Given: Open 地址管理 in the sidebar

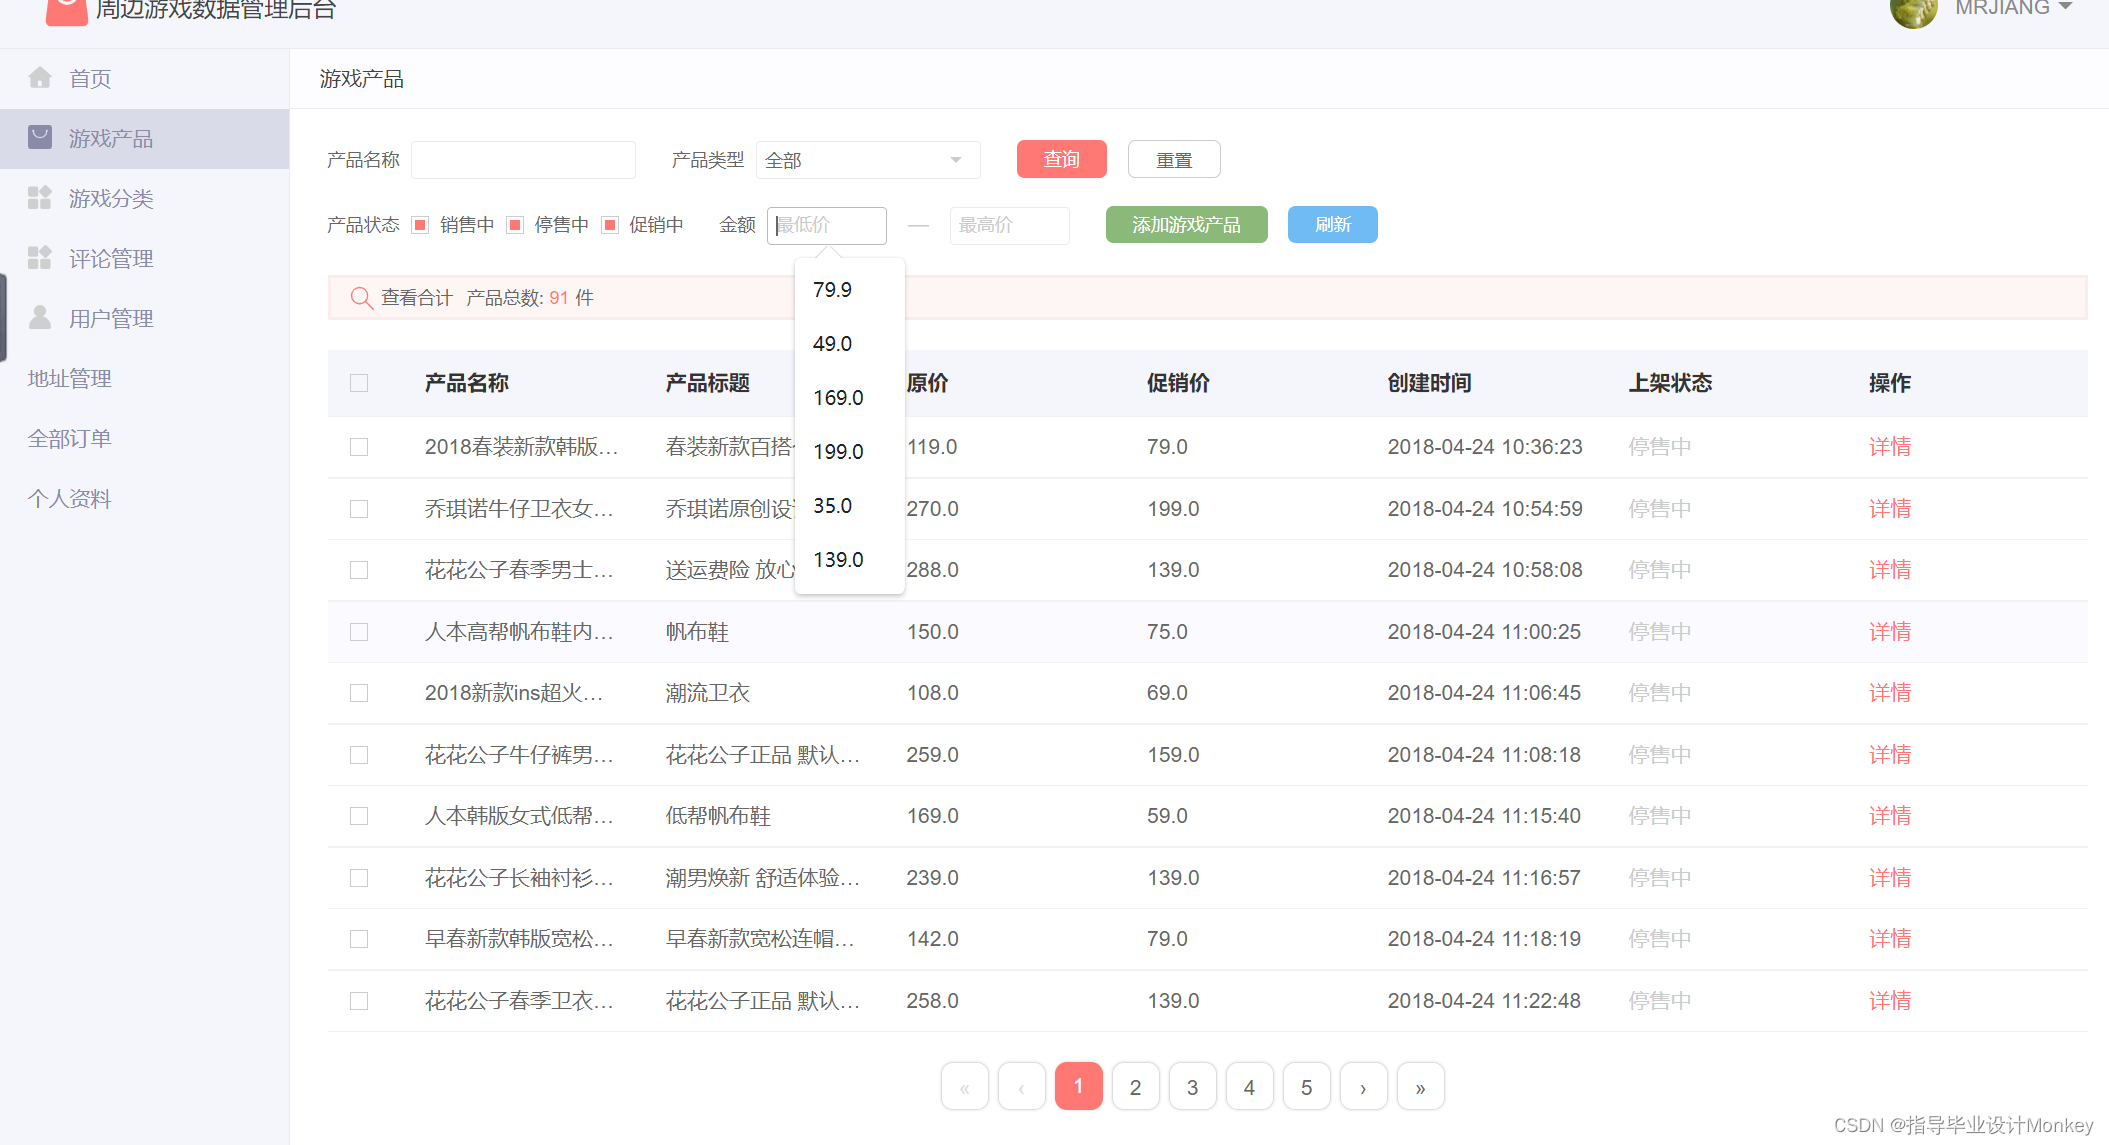Looking at the screenshot, I should coord(144,378).
